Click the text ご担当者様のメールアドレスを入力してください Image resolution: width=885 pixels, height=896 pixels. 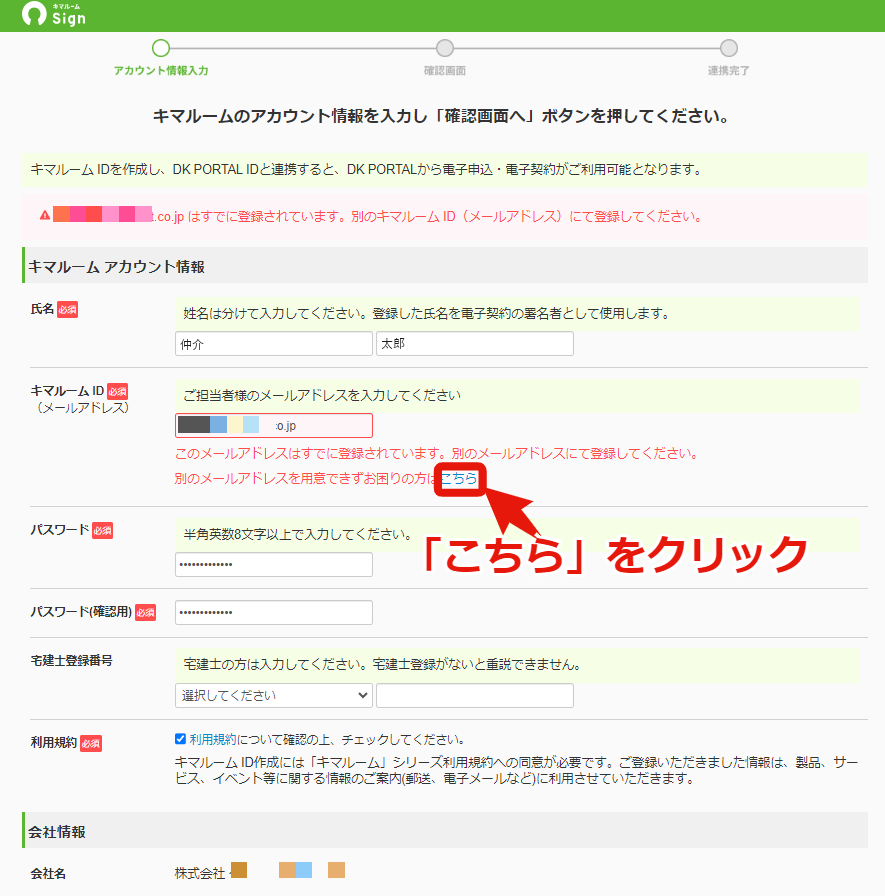click(x=322, y=395)
